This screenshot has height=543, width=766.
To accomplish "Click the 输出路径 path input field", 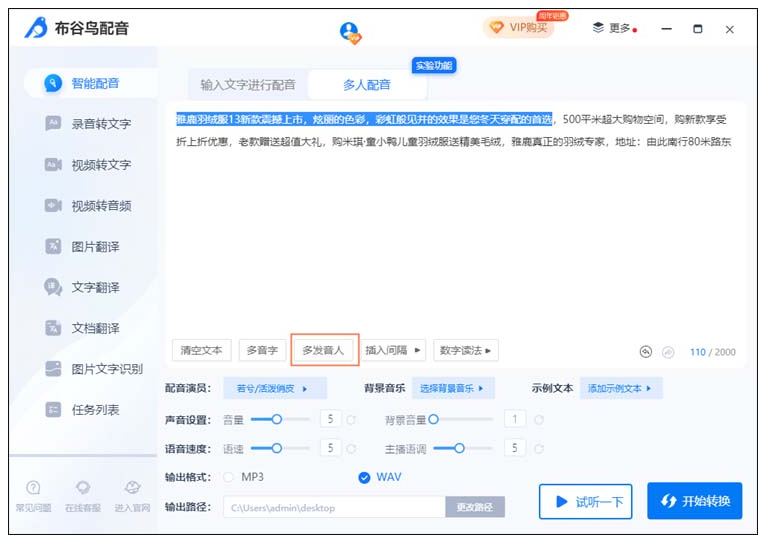I will [x=333, y=508].
